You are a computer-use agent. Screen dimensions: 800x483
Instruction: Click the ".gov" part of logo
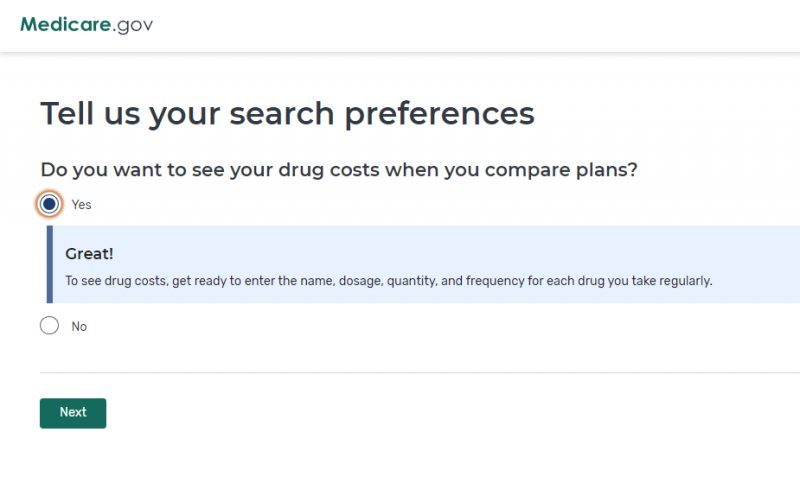pyautogui.click(x=133, y=26)
